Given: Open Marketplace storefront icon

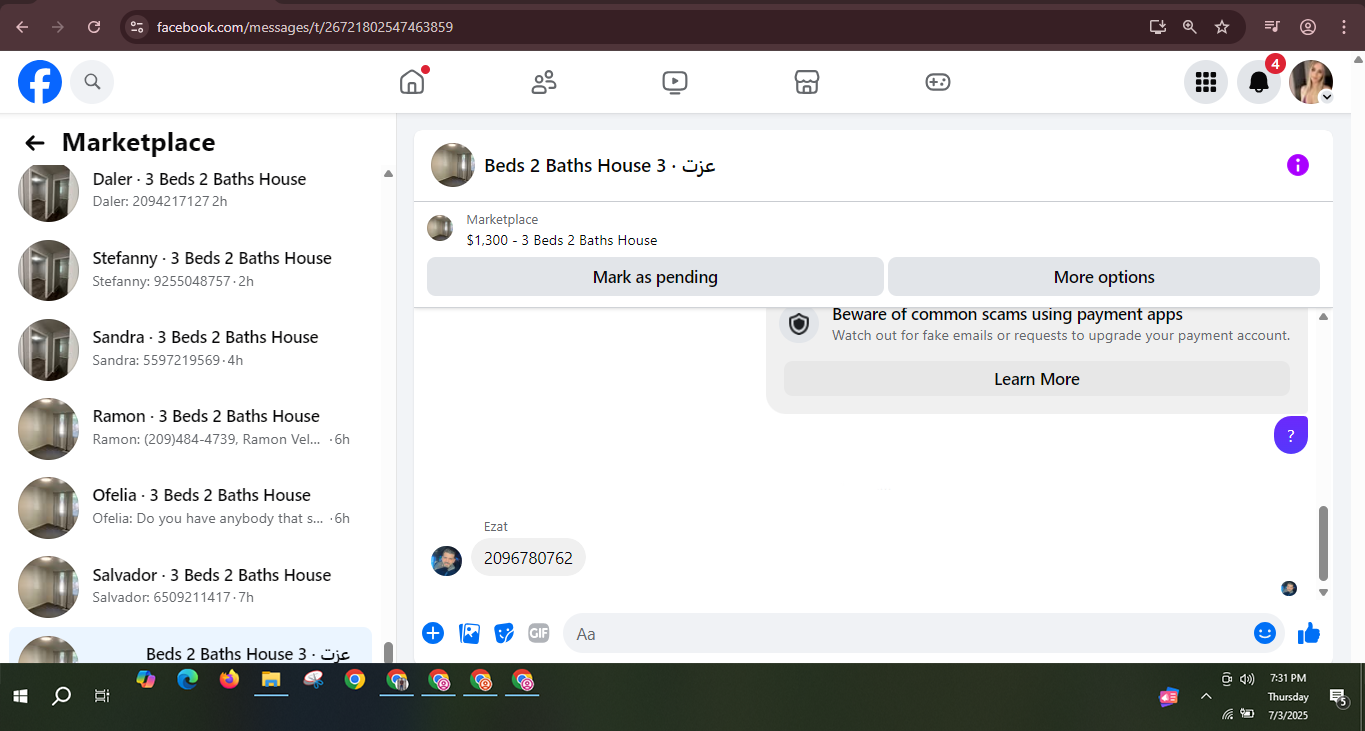Looking at the screenshot, I should pos(807,82).
